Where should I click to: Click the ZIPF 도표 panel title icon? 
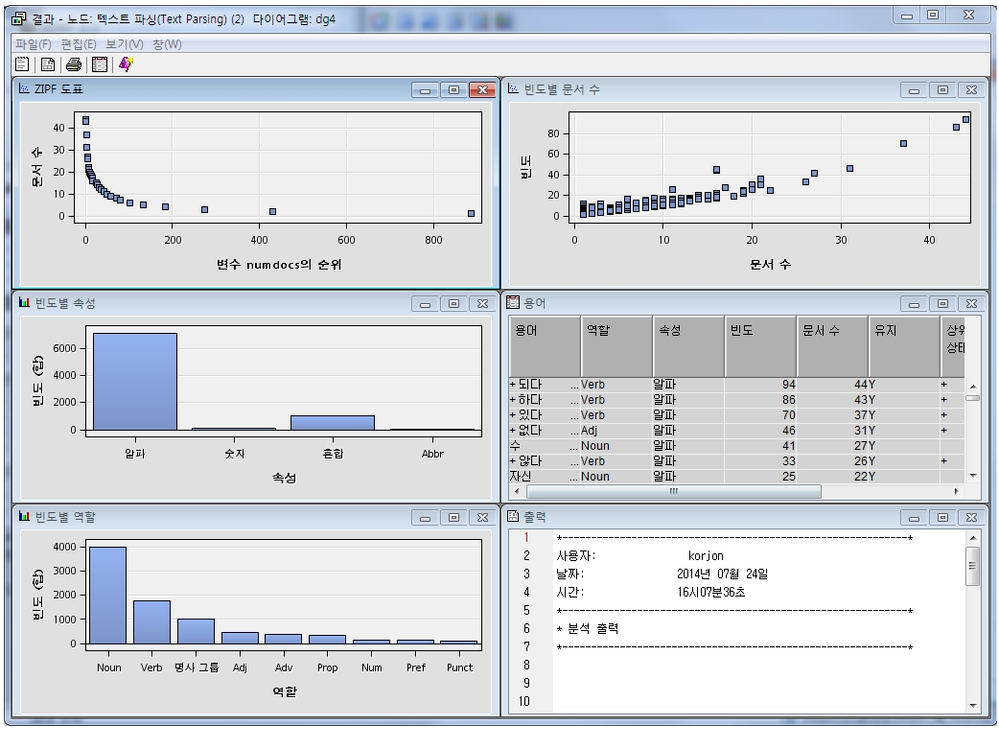click(x=24, y=89)
